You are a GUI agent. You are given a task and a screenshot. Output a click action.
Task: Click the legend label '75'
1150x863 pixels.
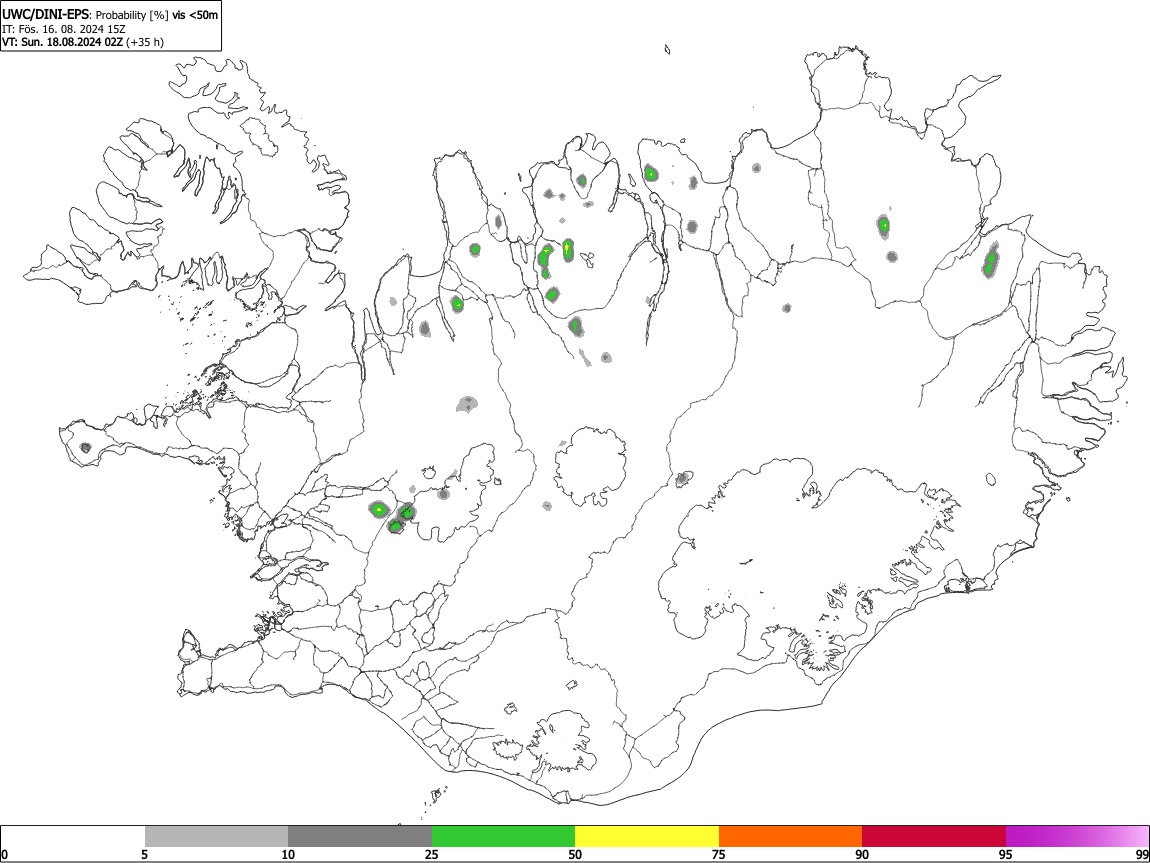tap(719, 854)
